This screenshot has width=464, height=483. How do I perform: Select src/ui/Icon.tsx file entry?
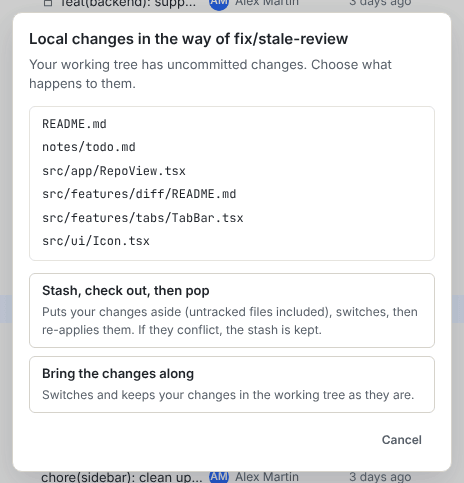pos(96,241)
